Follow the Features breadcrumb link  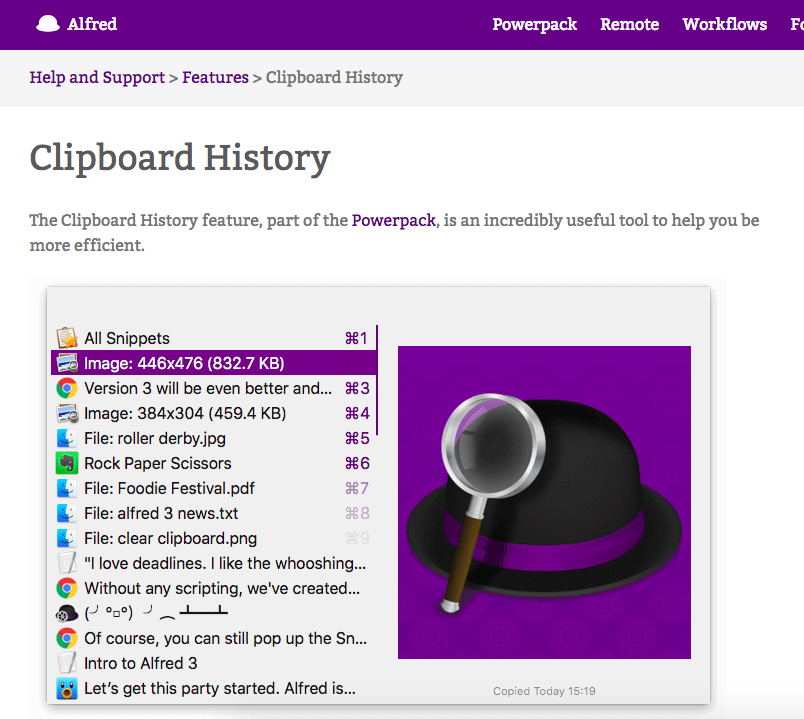tap(215, 77)
